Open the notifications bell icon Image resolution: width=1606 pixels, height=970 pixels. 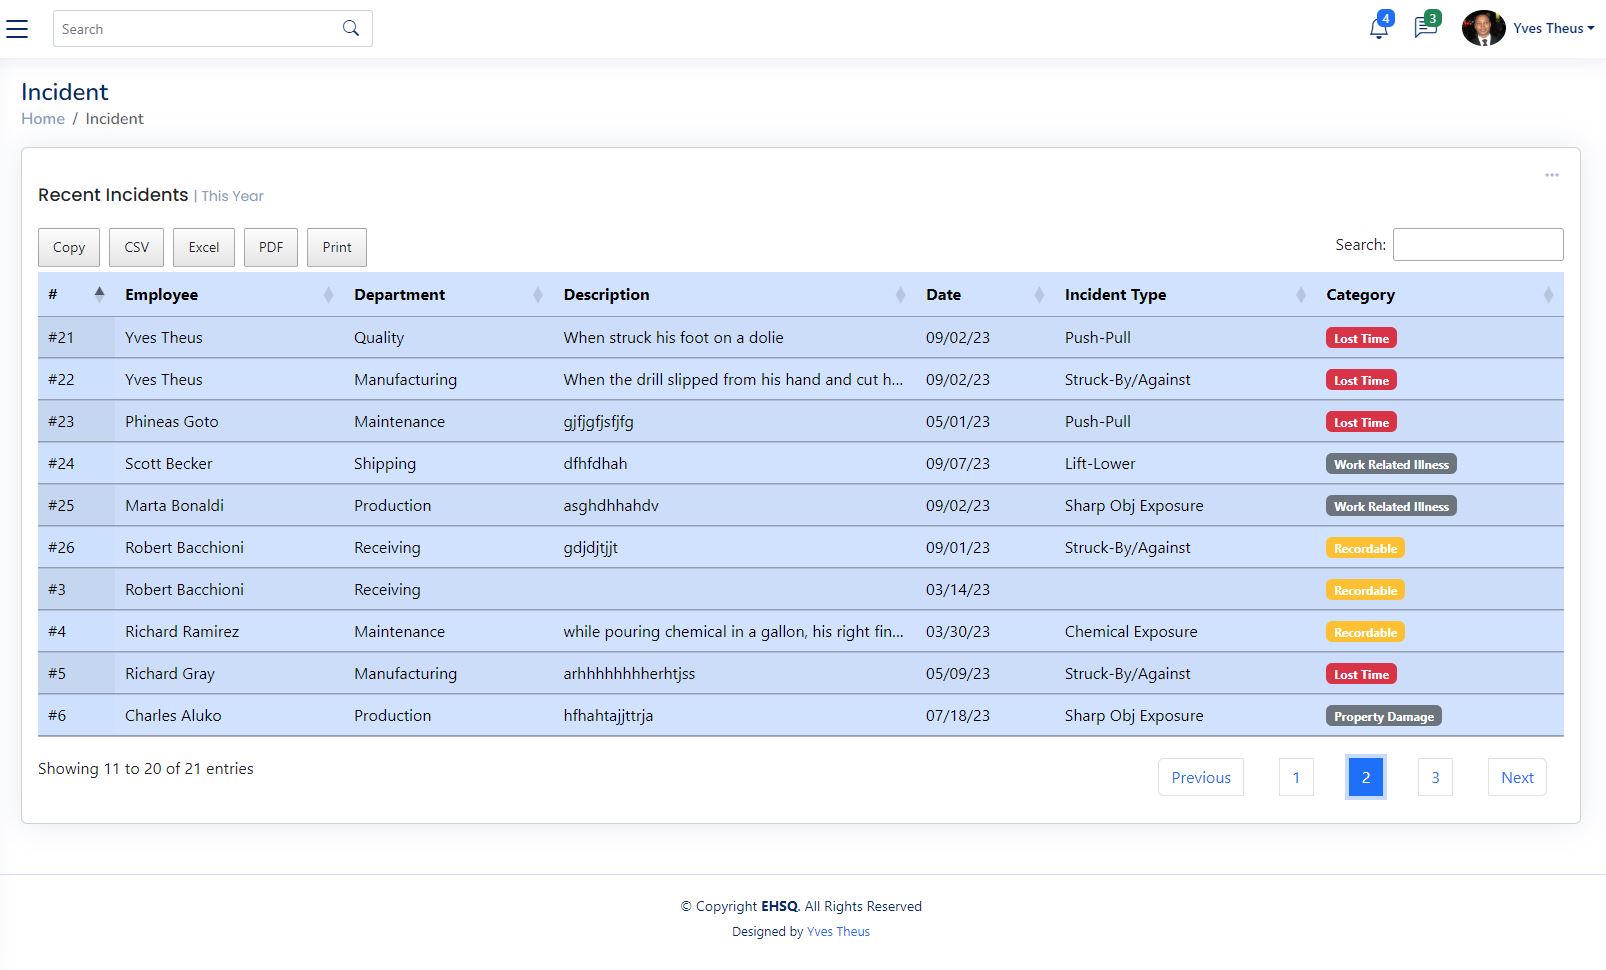click(x=1378, y=28)
